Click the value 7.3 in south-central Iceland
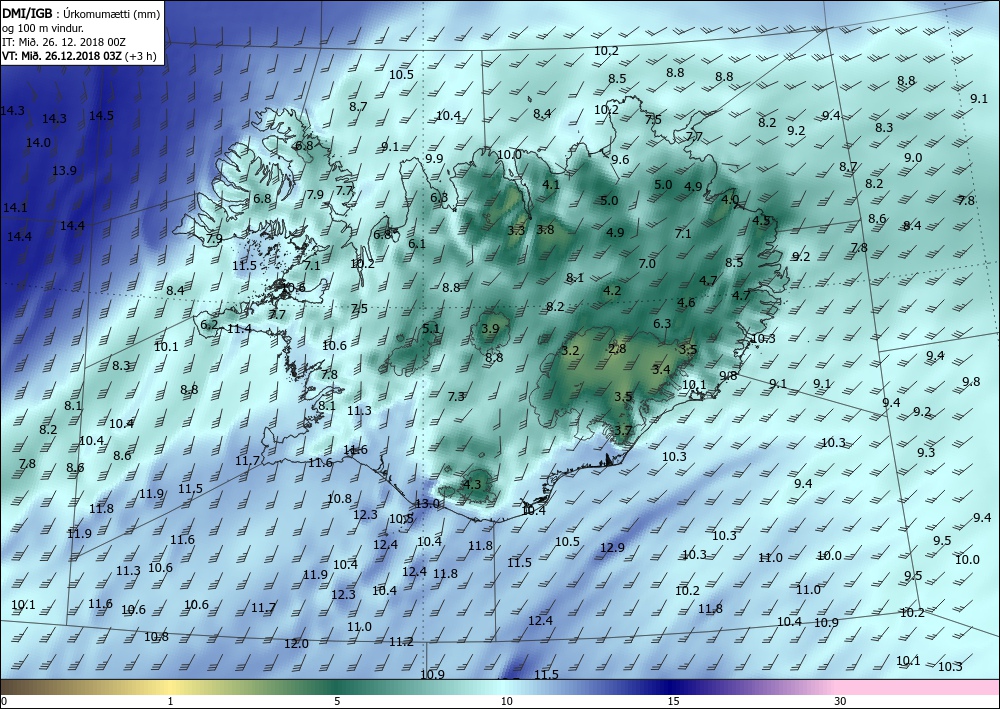 click(x=456, y=397)
